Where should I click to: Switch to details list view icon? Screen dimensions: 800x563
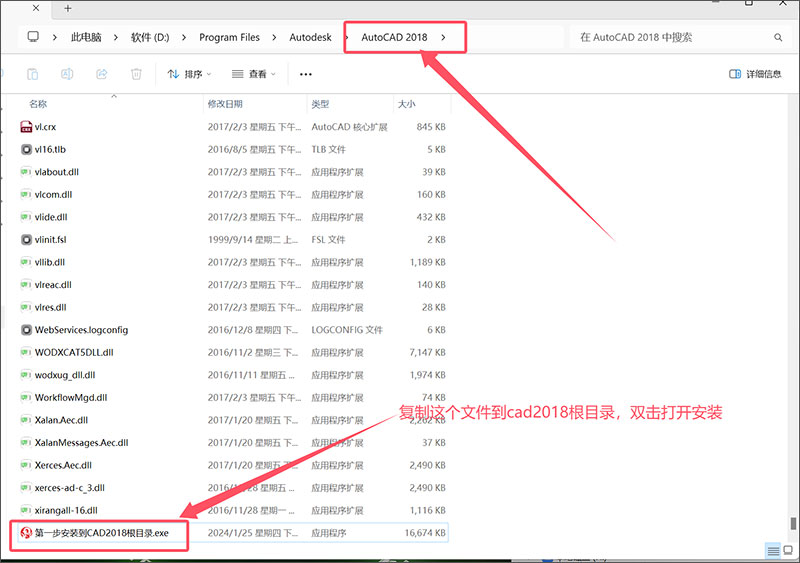(x=773, y=551)
